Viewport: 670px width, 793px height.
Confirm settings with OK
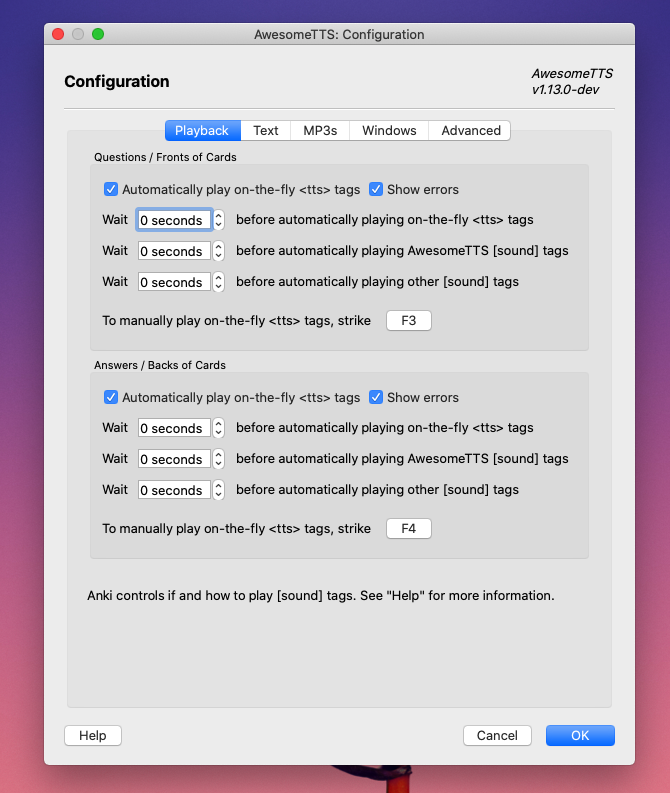coord(580,735)
